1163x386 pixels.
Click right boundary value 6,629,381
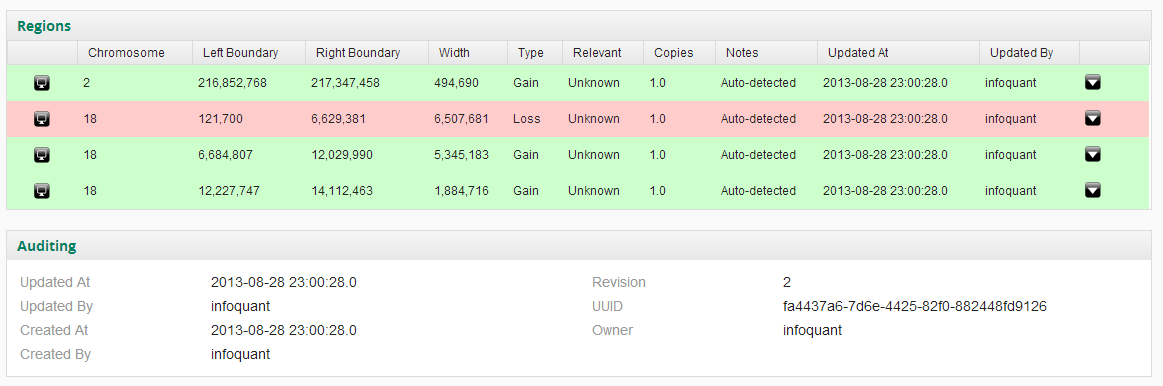[x=338, y=119]
